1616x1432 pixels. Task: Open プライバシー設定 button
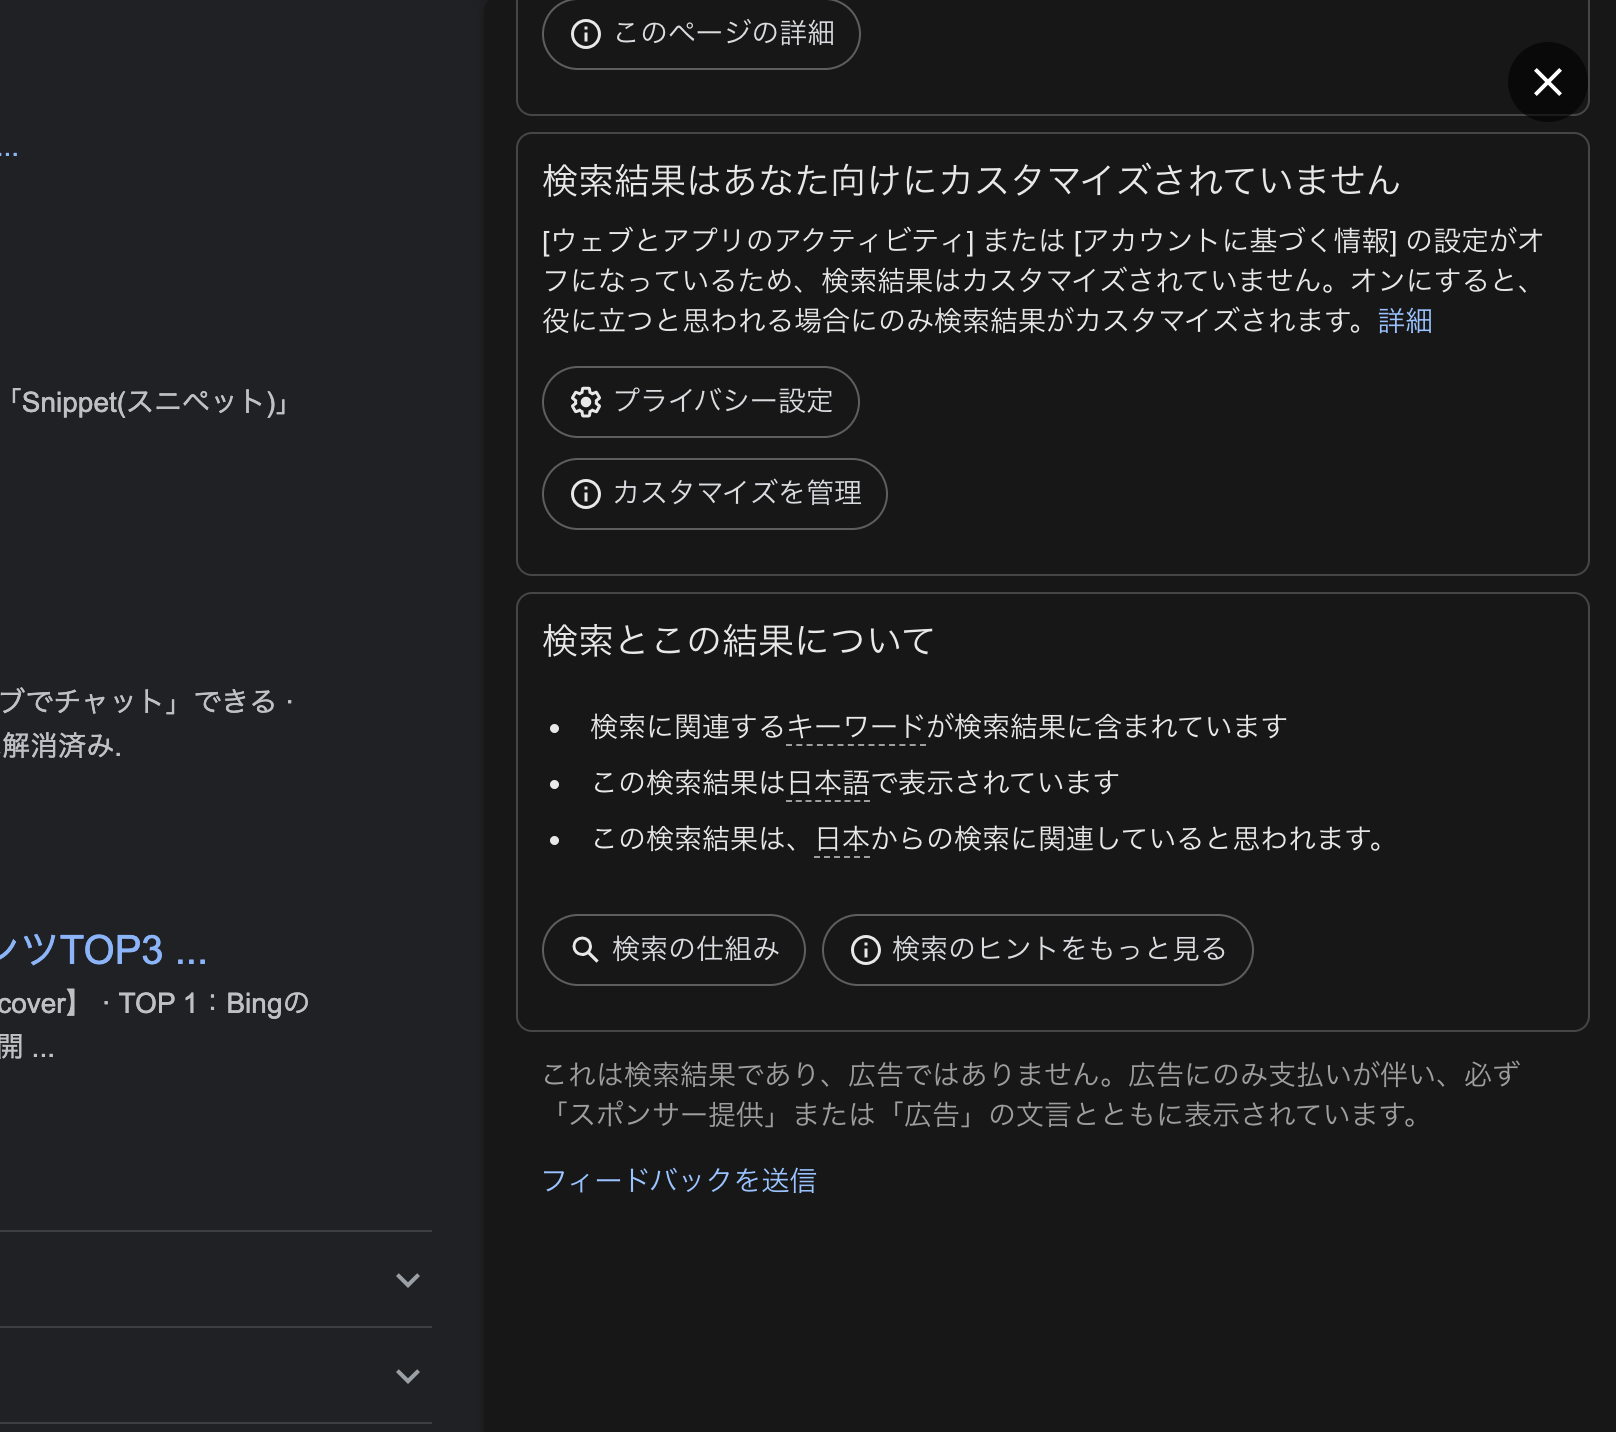(700, 402)
